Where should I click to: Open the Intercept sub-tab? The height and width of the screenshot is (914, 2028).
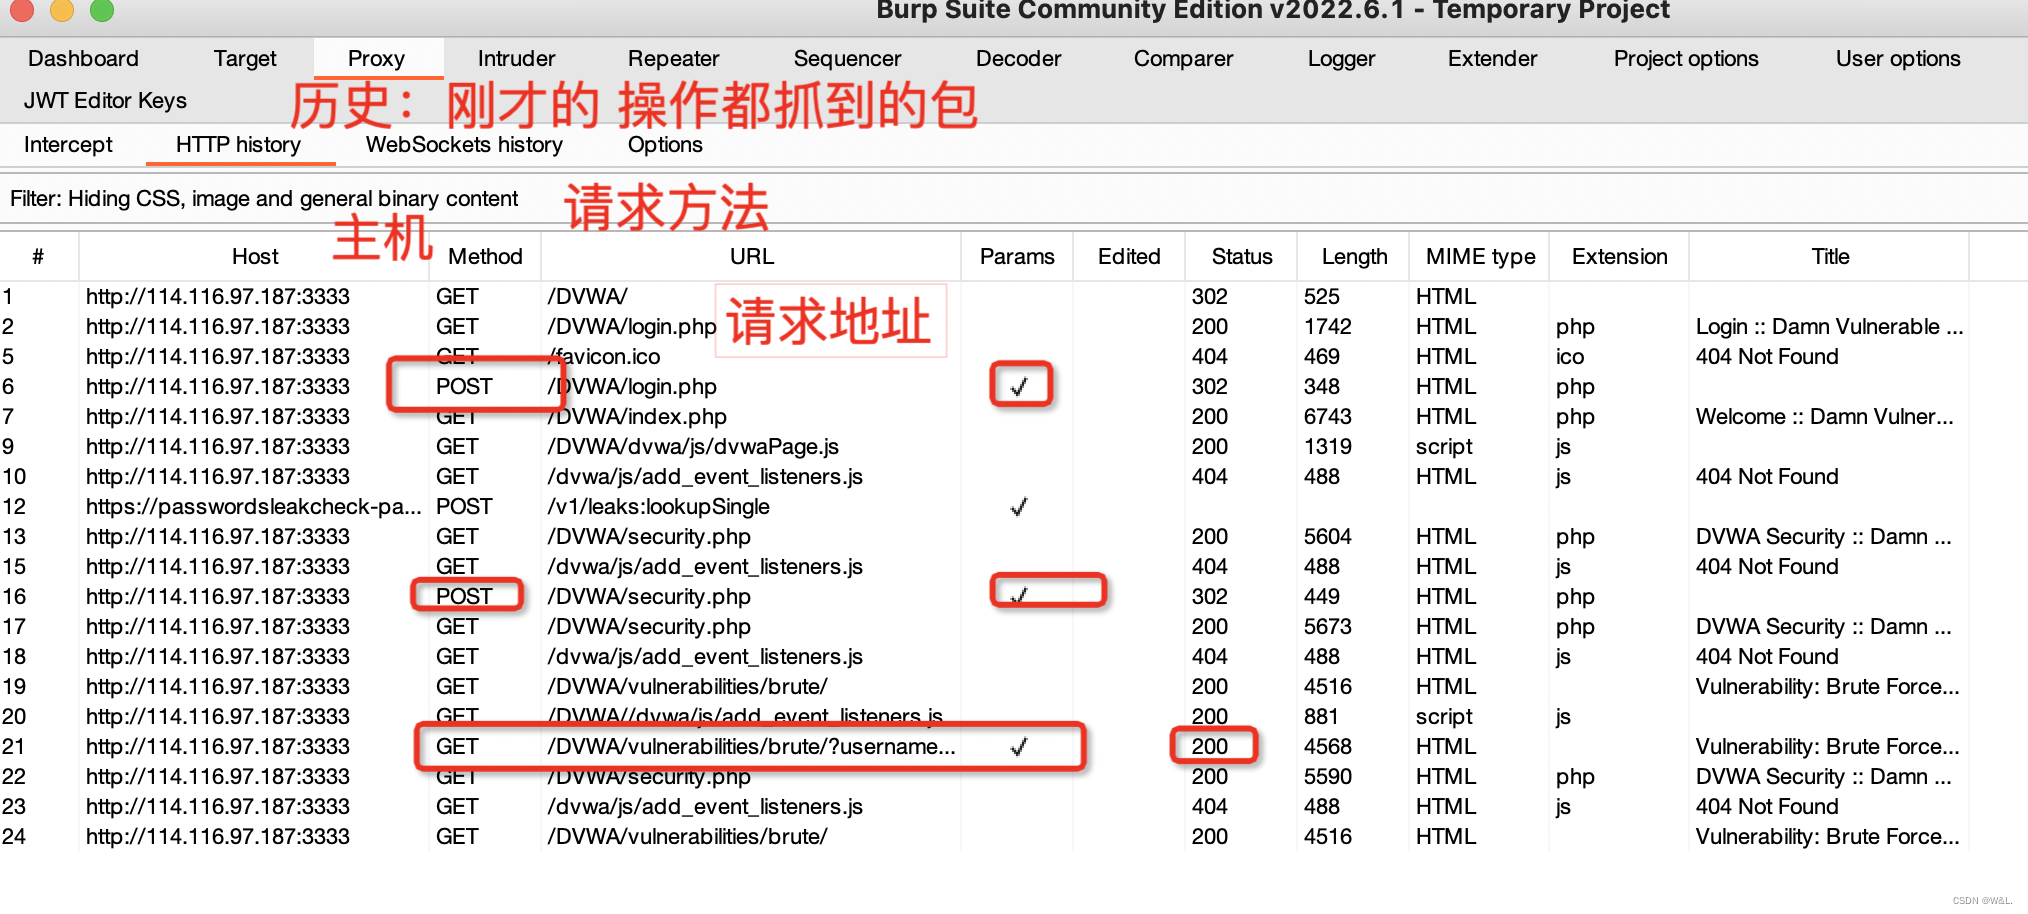[x=68, y=145]
